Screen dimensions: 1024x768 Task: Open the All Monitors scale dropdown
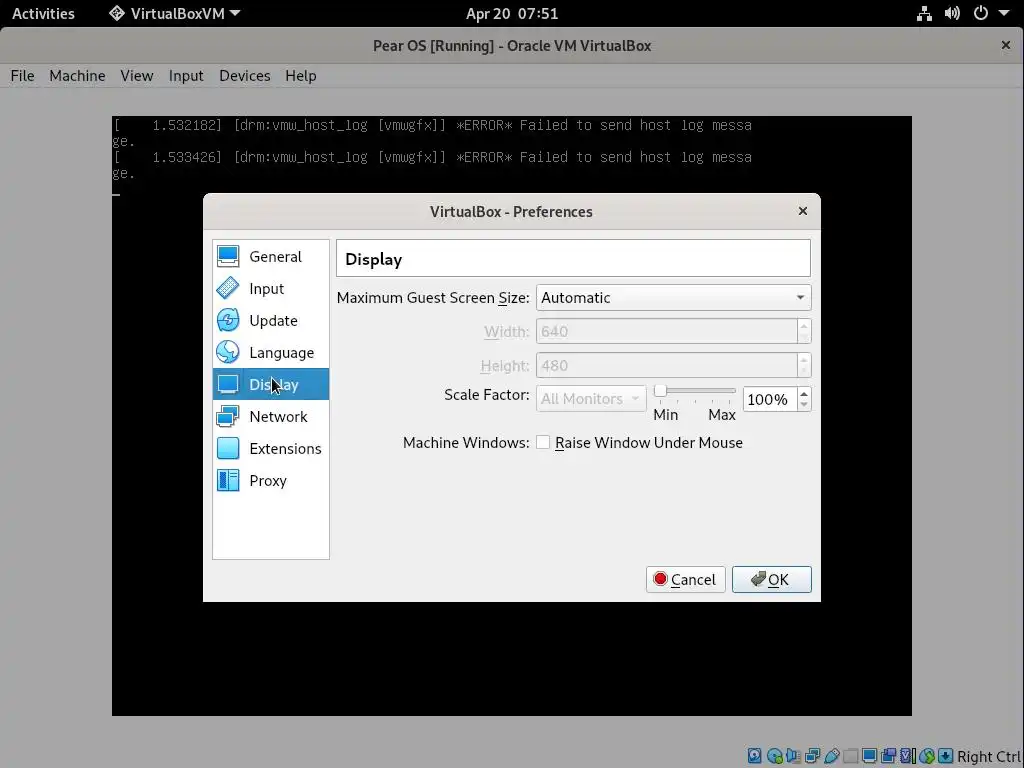coord(591,398)
